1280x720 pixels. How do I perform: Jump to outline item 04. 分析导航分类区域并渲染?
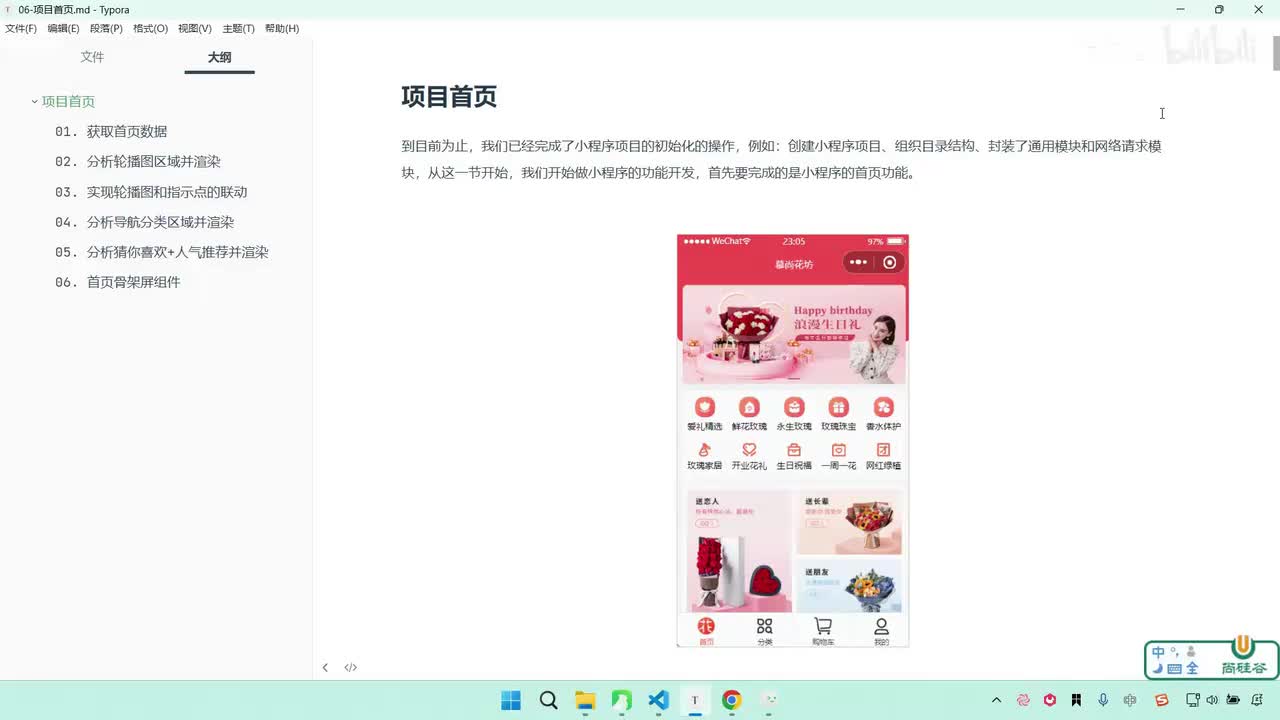[x=145, y=222]
